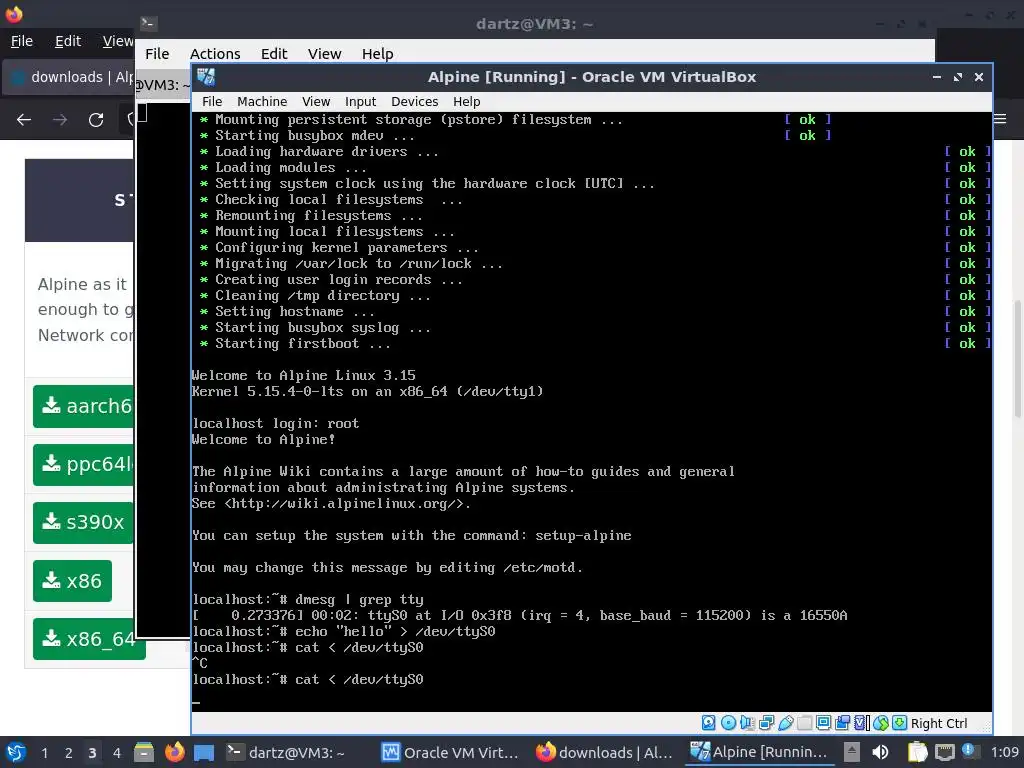
Task: Click the show desktop icon in taskbar
Action: click(x=204, y=752)
